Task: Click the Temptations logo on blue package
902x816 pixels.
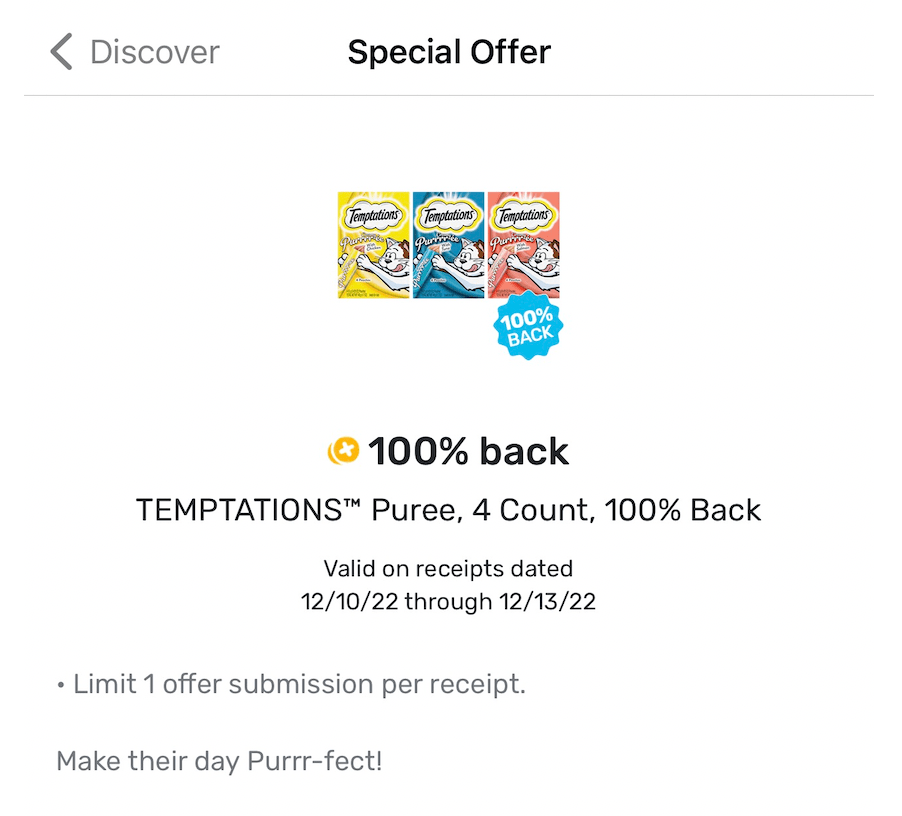Action: click(x=448, y=215)
